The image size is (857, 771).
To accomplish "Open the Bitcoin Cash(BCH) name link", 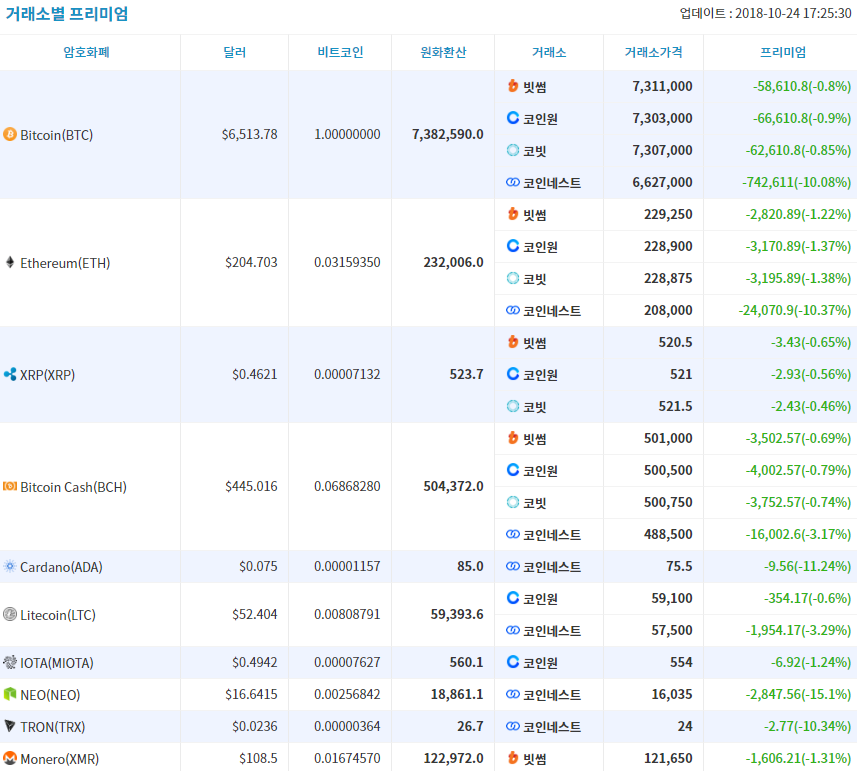I will (x=73, y=487).
